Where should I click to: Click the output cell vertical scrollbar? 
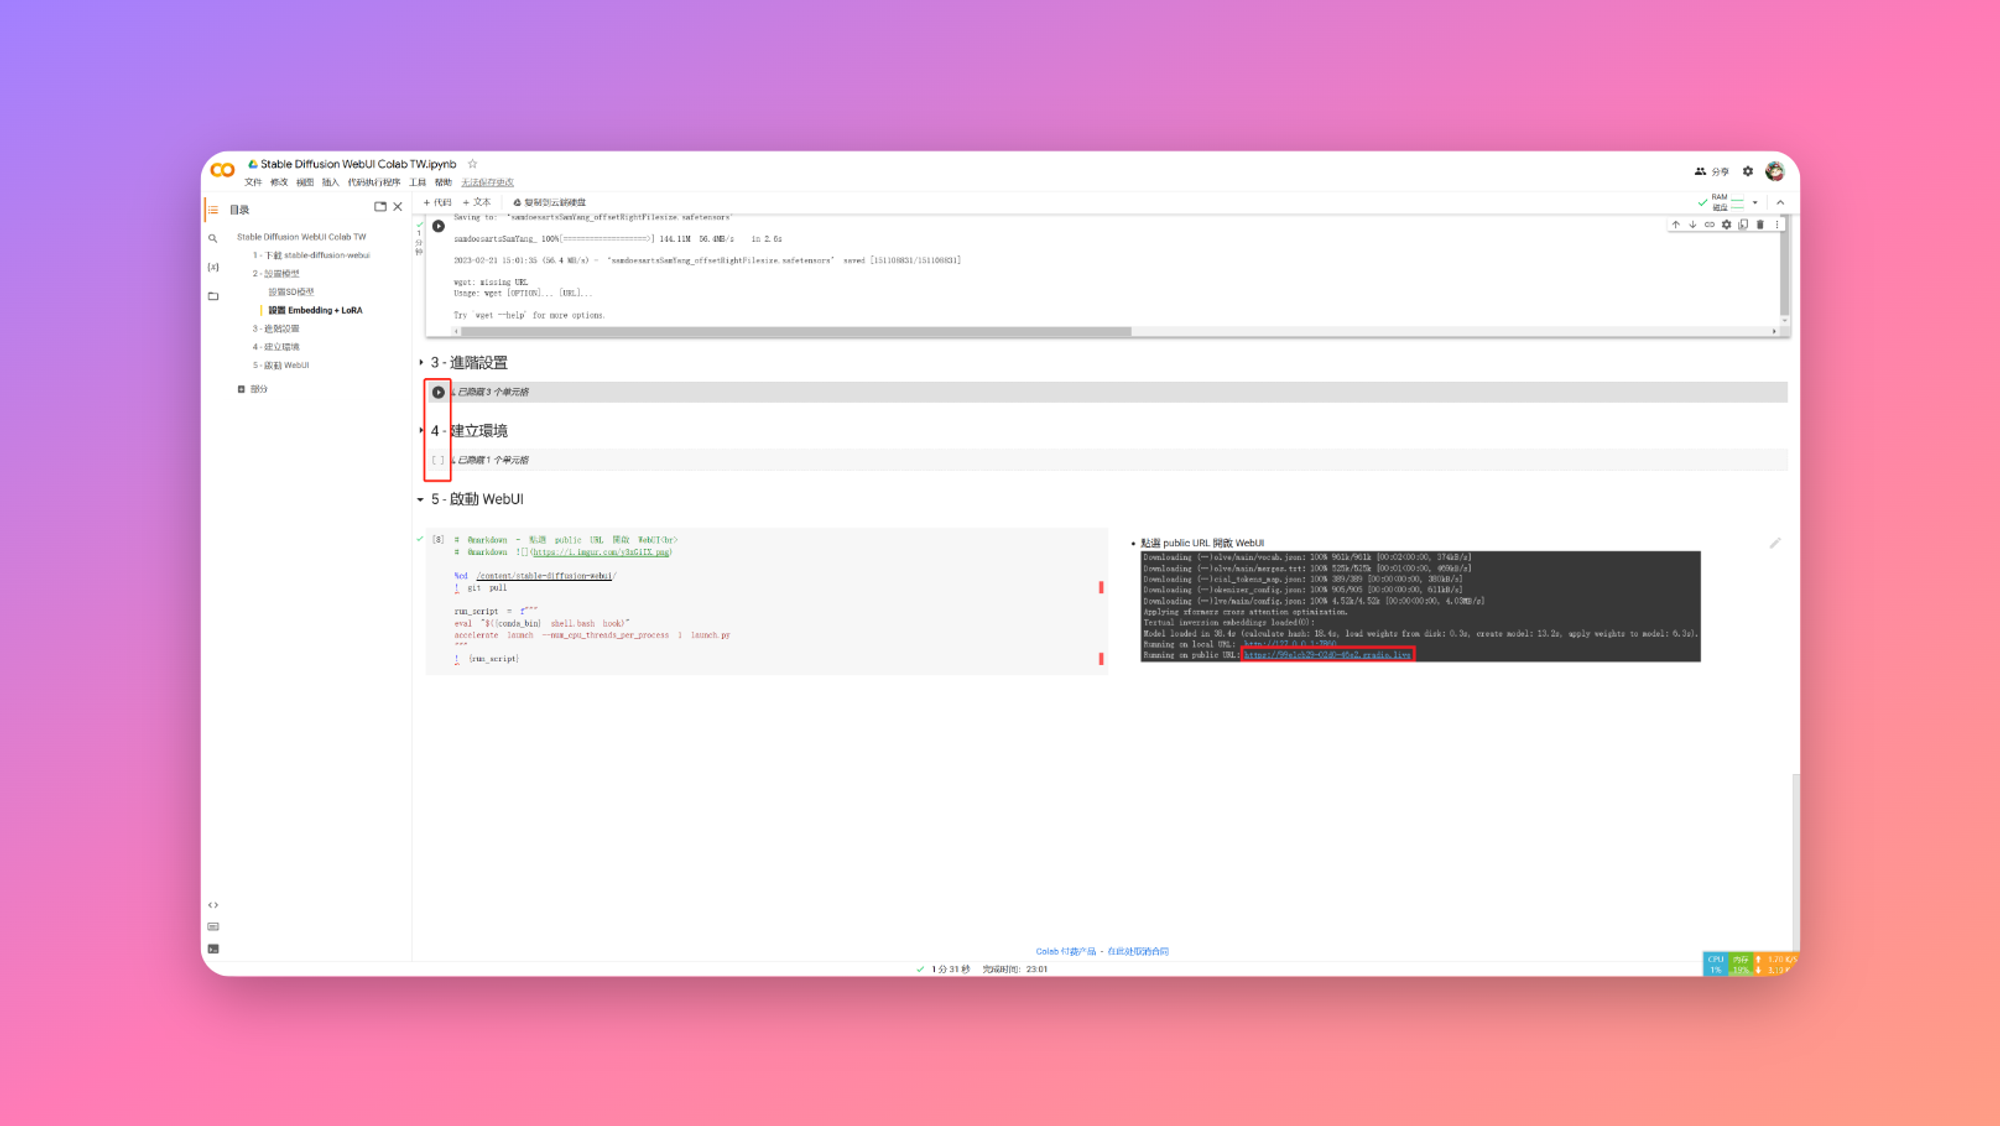1785,265
